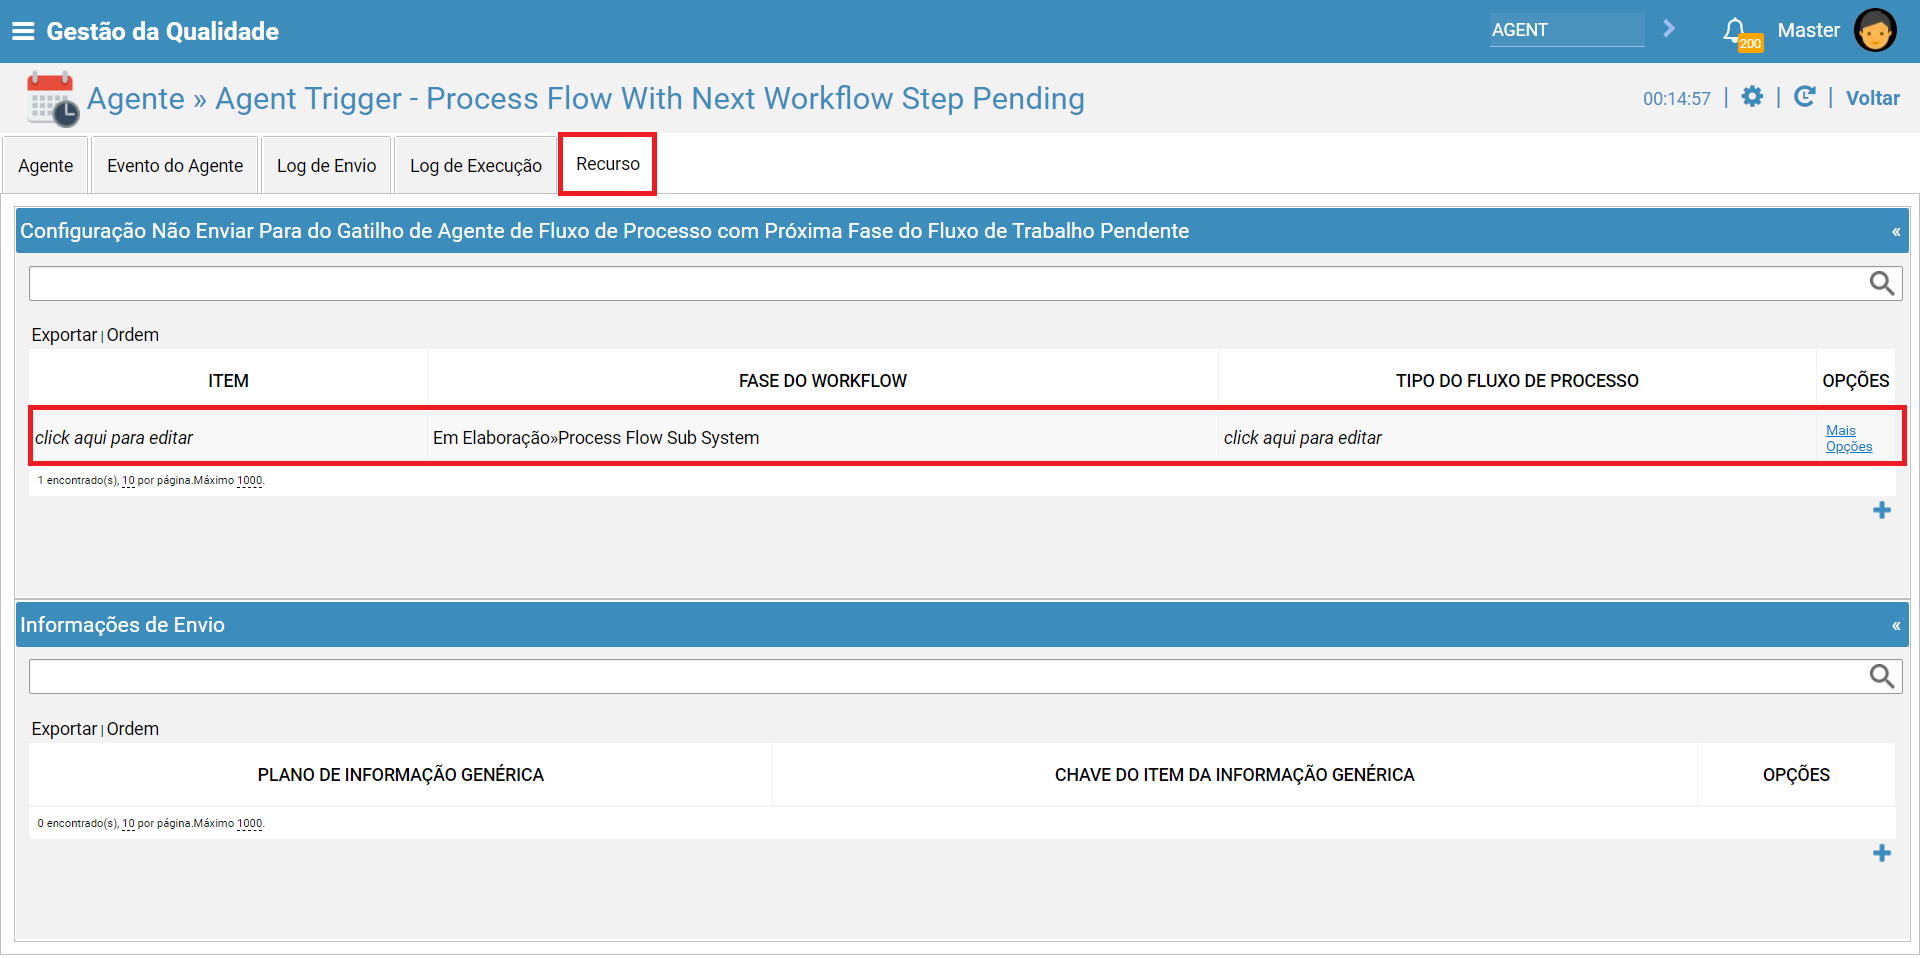Screen dimensions: 1920x958
Task: Collapse the Informações de Envio panel
Action: click(x=1895, y=626)
